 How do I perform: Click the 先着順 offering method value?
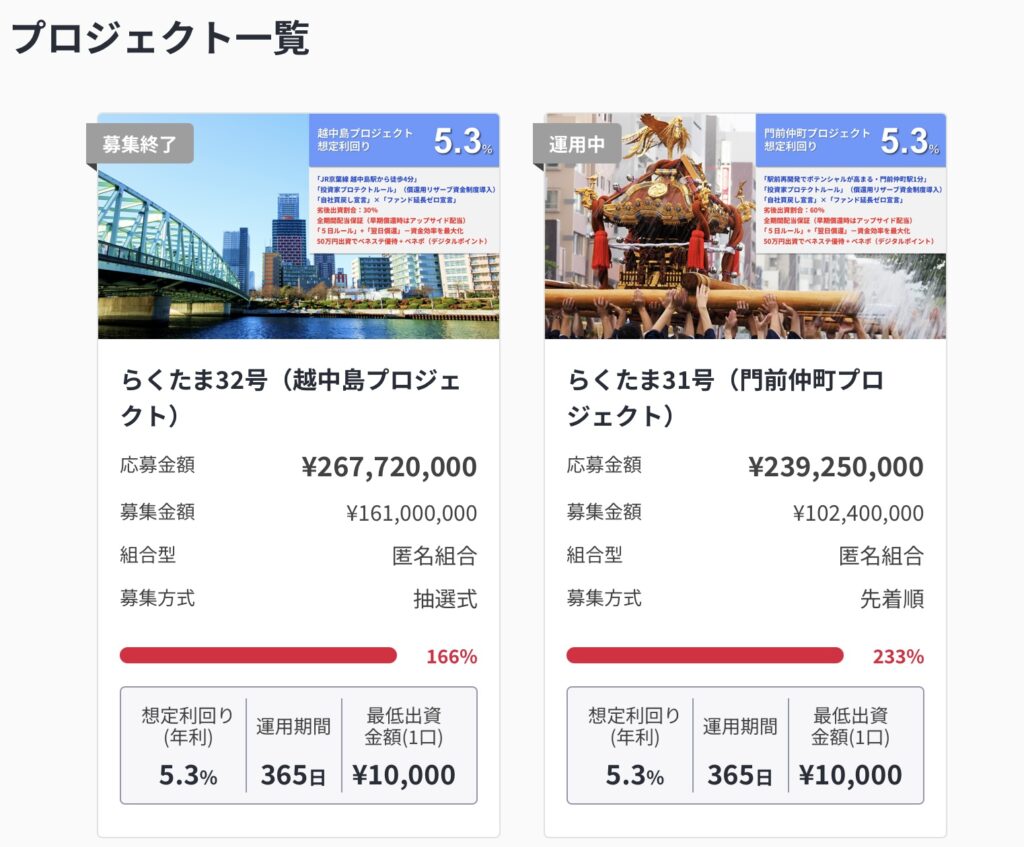[892, 599]
